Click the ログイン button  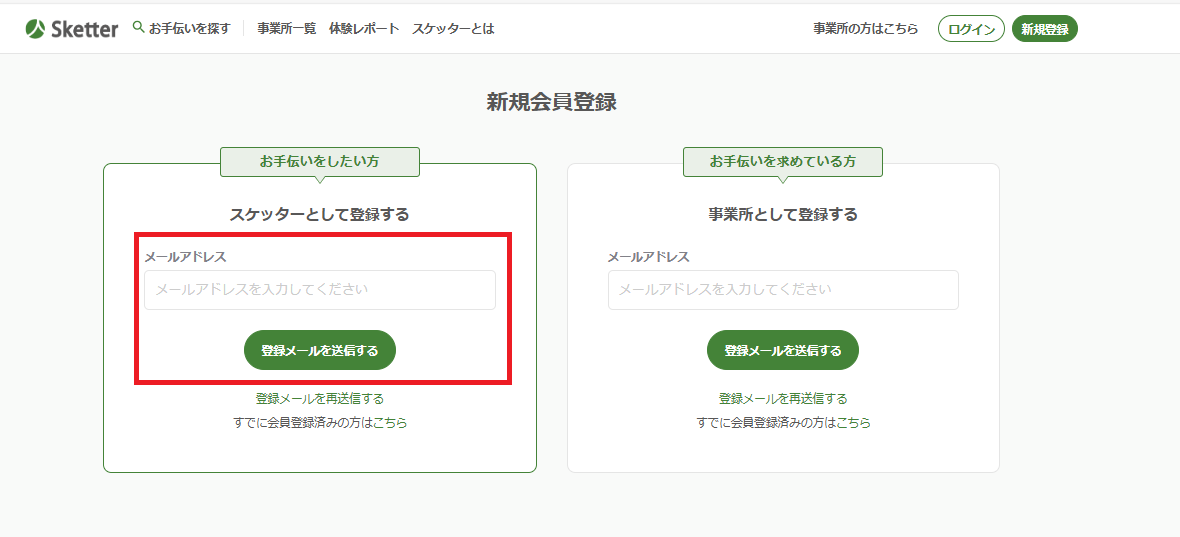(971, 29)
